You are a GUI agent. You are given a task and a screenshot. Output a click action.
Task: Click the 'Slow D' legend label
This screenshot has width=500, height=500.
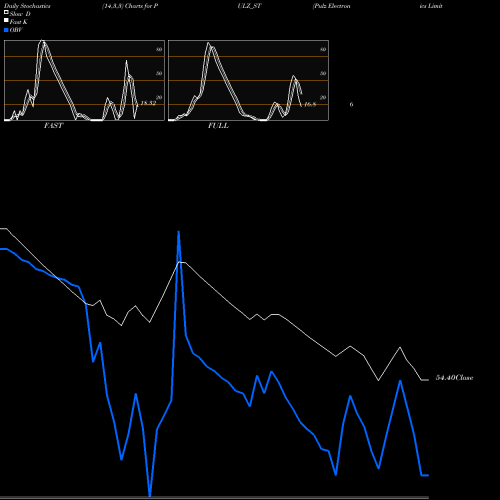click(20, 14)
